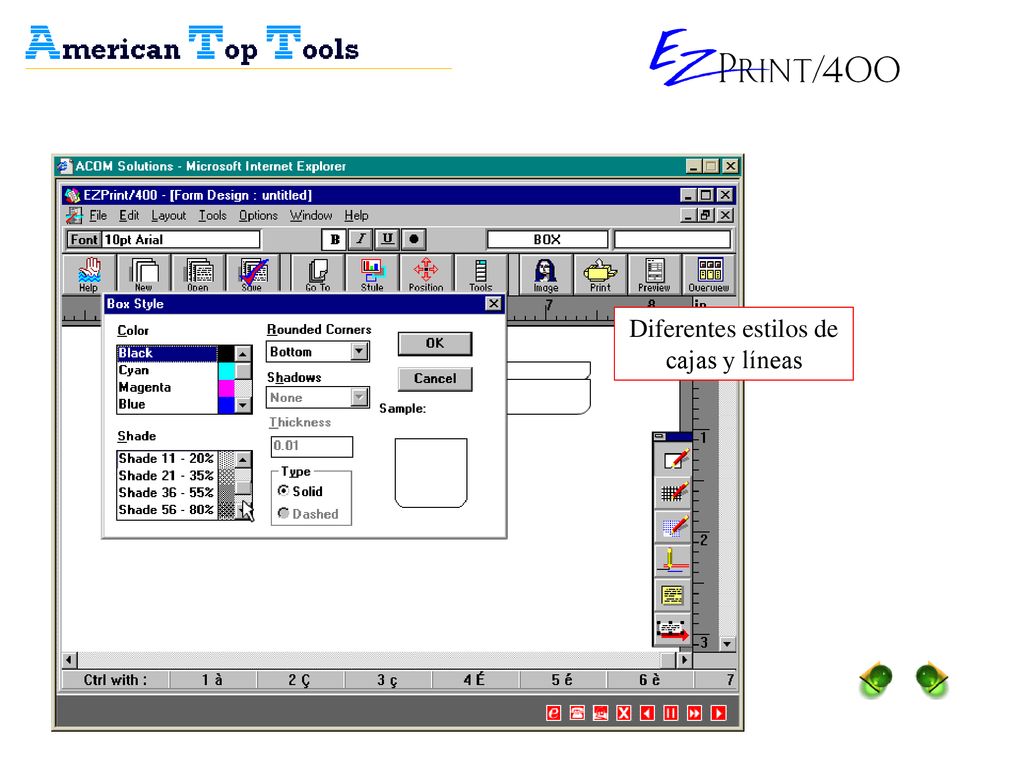
Task: Save the form via Save icon
Action: click(252, 274)
